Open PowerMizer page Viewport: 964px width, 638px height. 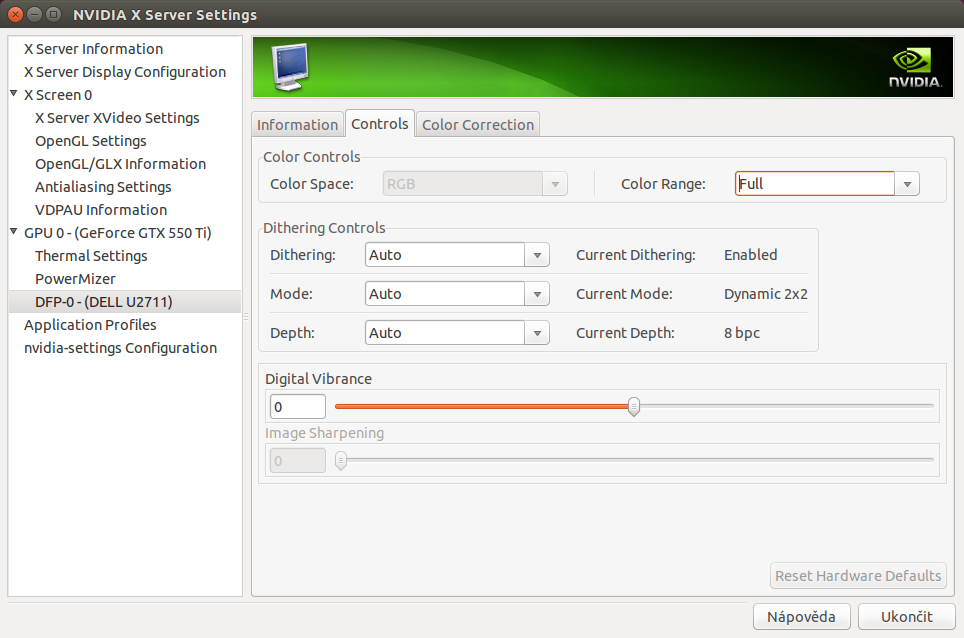pyautogui.click(x=75, y=278)
